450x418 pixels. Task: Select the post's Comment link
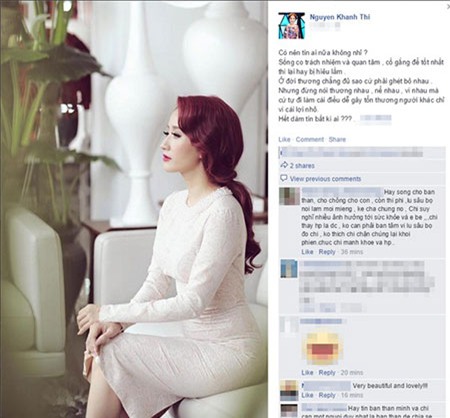point(310,139)
